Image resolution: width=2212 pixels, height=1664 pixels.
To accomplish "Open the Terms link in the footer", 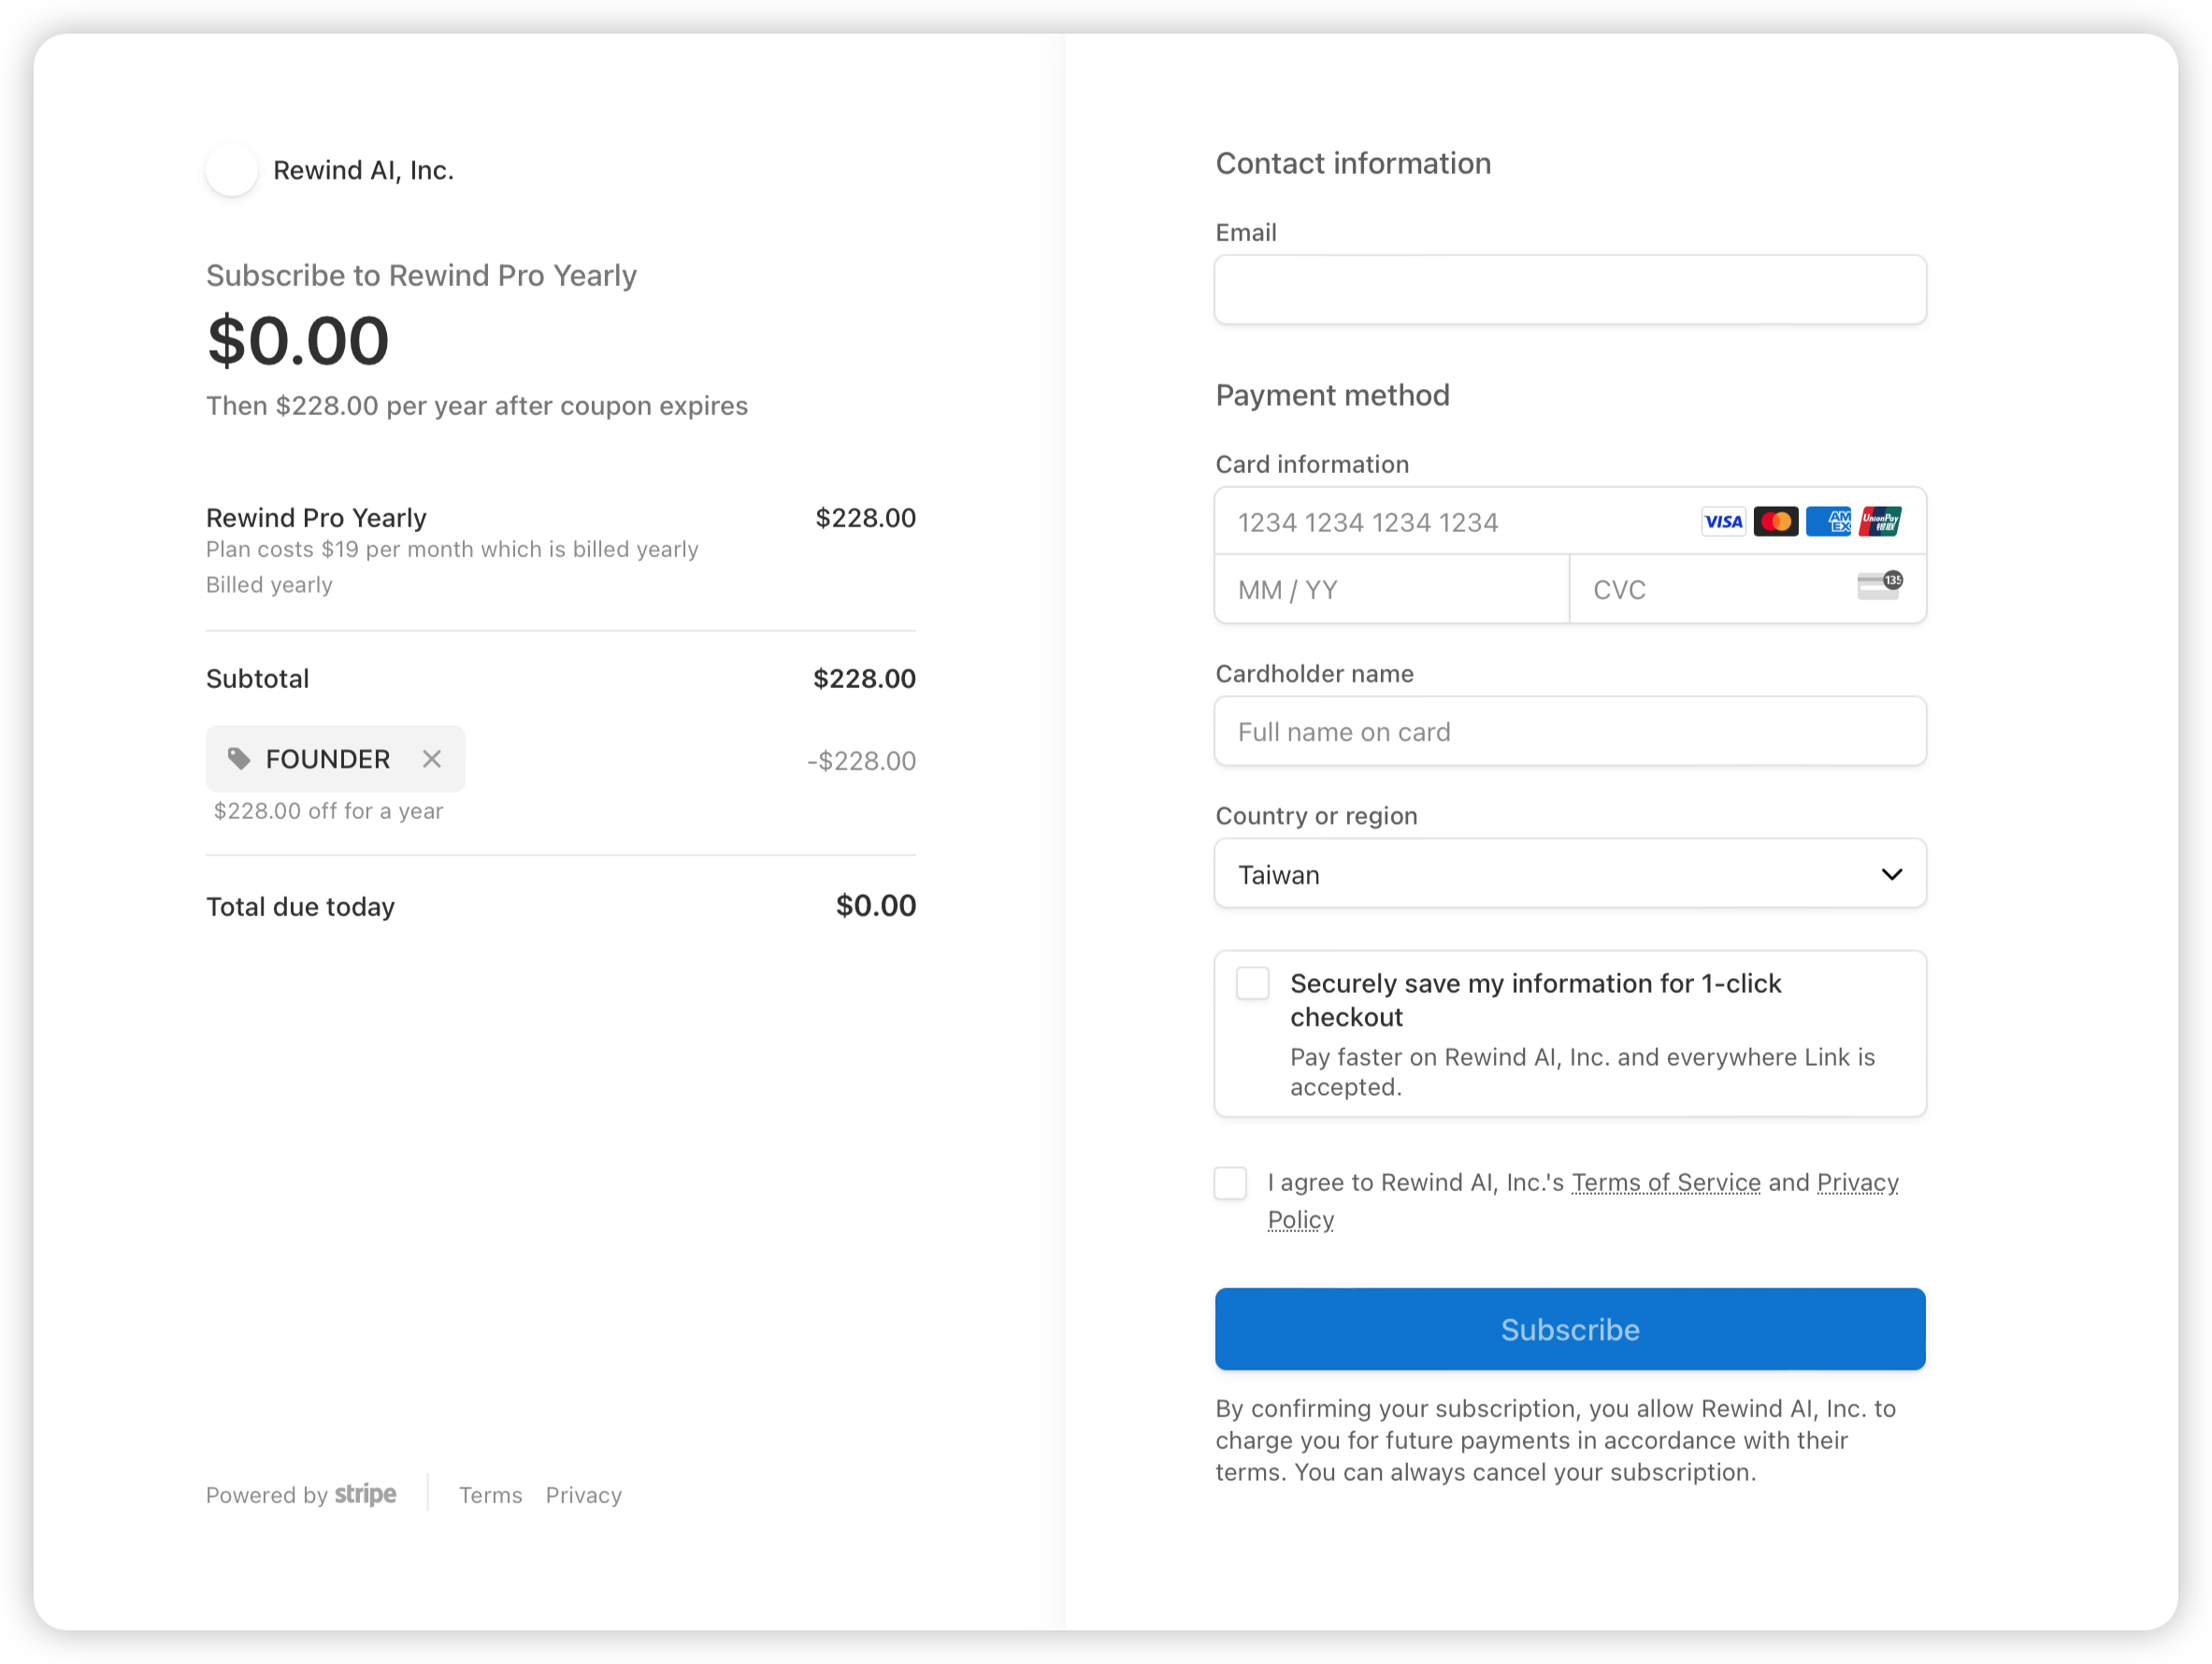I will click(490, 1496).
